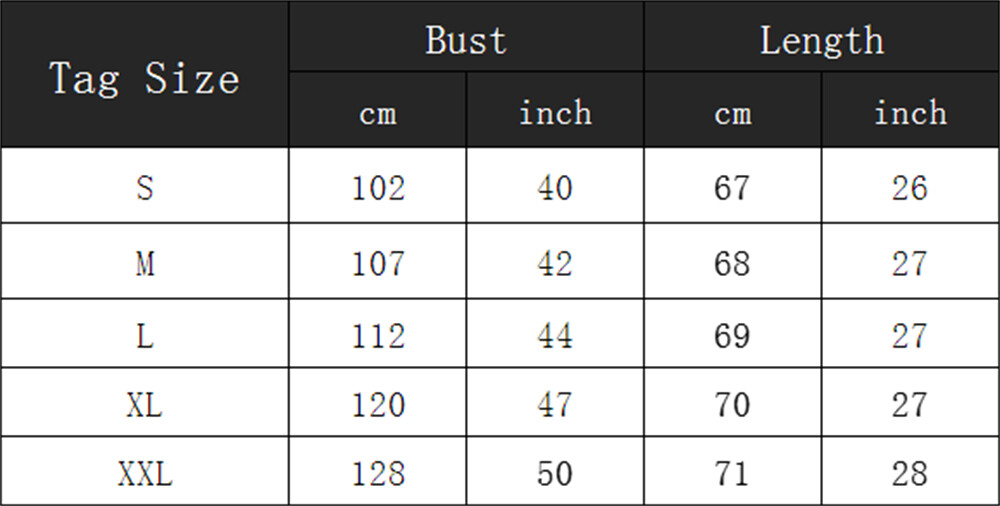Select the Bust column header
The width and height of the screenshot is (1000, 506).
pos(466,36)
